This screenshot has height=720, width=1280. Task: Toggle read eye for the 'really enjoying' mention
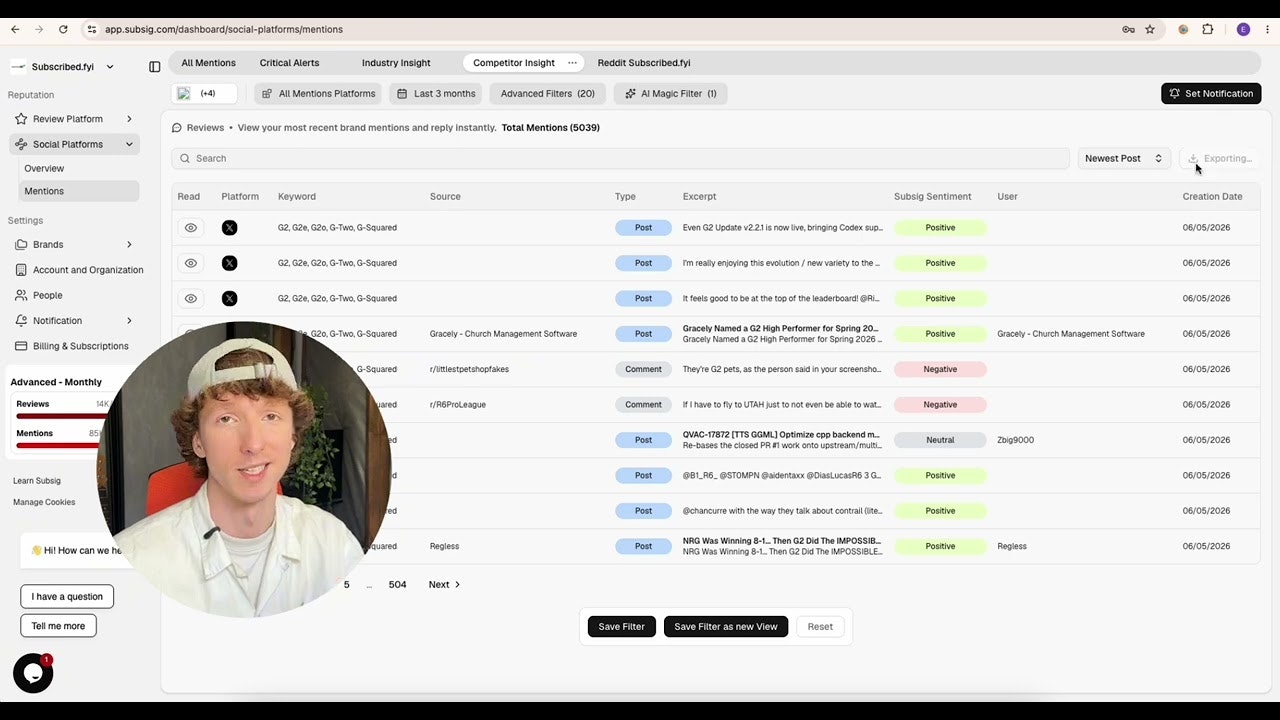(191, 263)
